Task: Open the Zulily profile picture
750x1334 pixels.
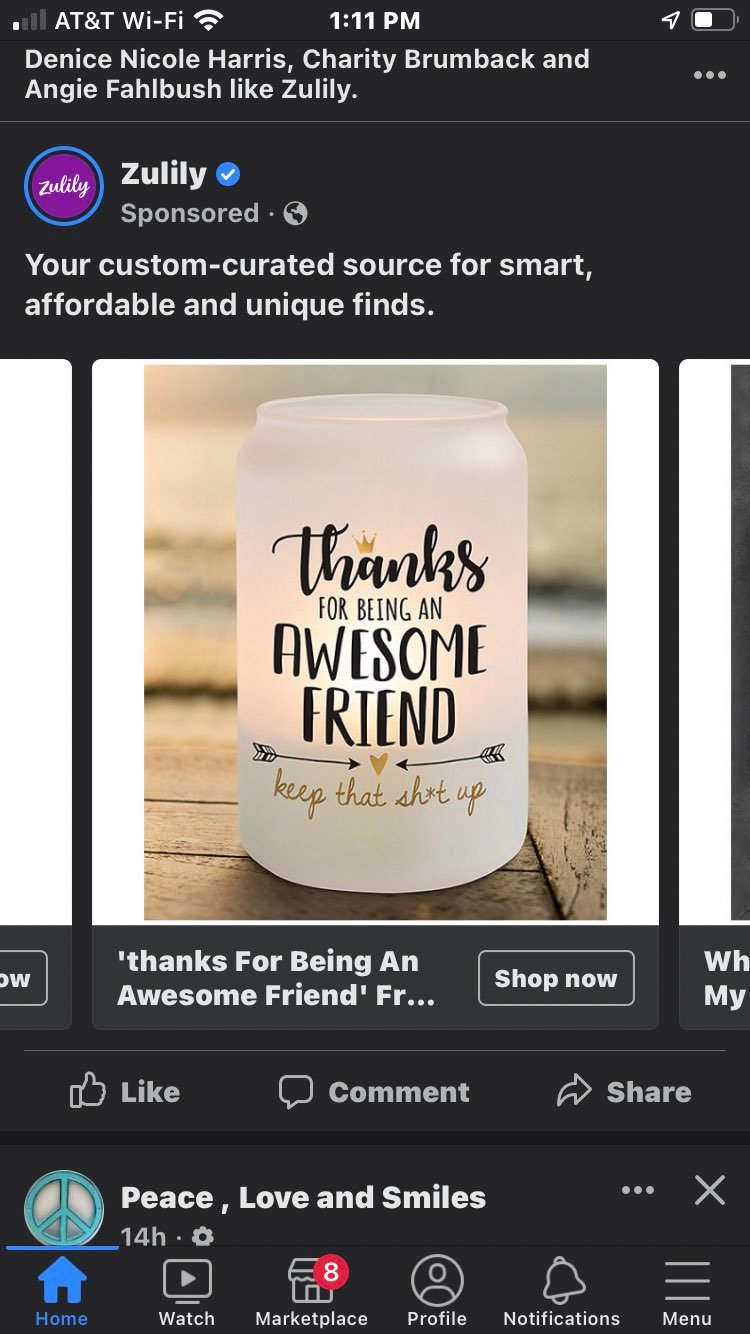Action: tap(64, 186)
